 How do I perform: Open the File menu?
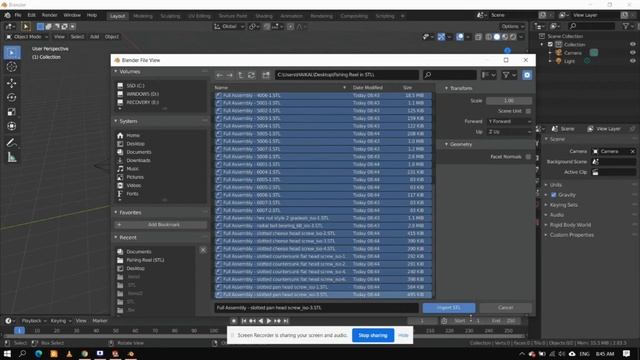[18, 16]
